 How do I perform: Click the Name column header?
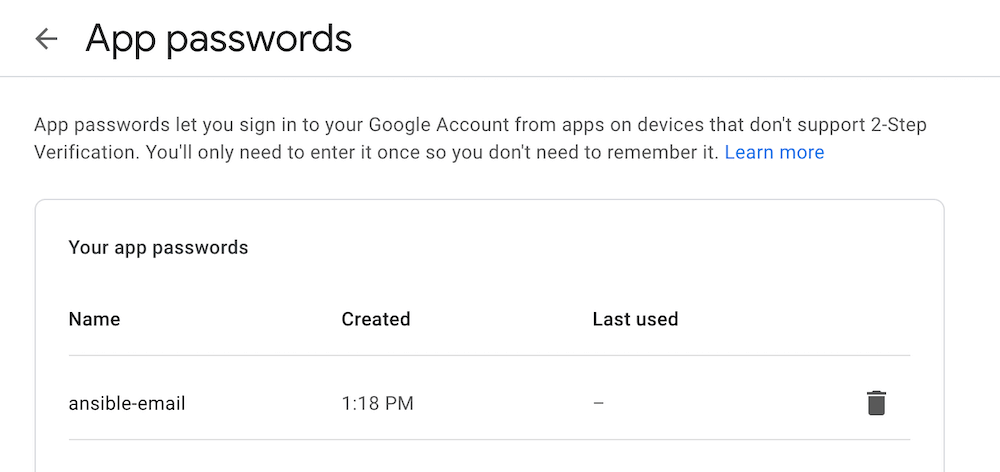click(x=94, y=320)
